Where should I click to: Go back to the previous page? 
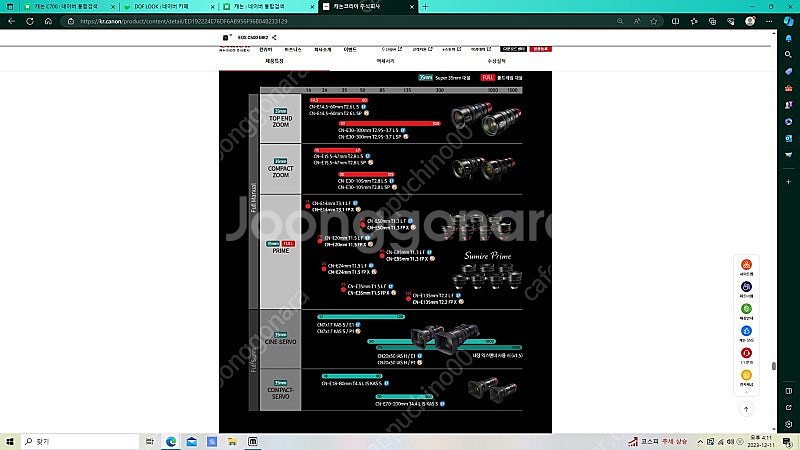click(11, 21)
